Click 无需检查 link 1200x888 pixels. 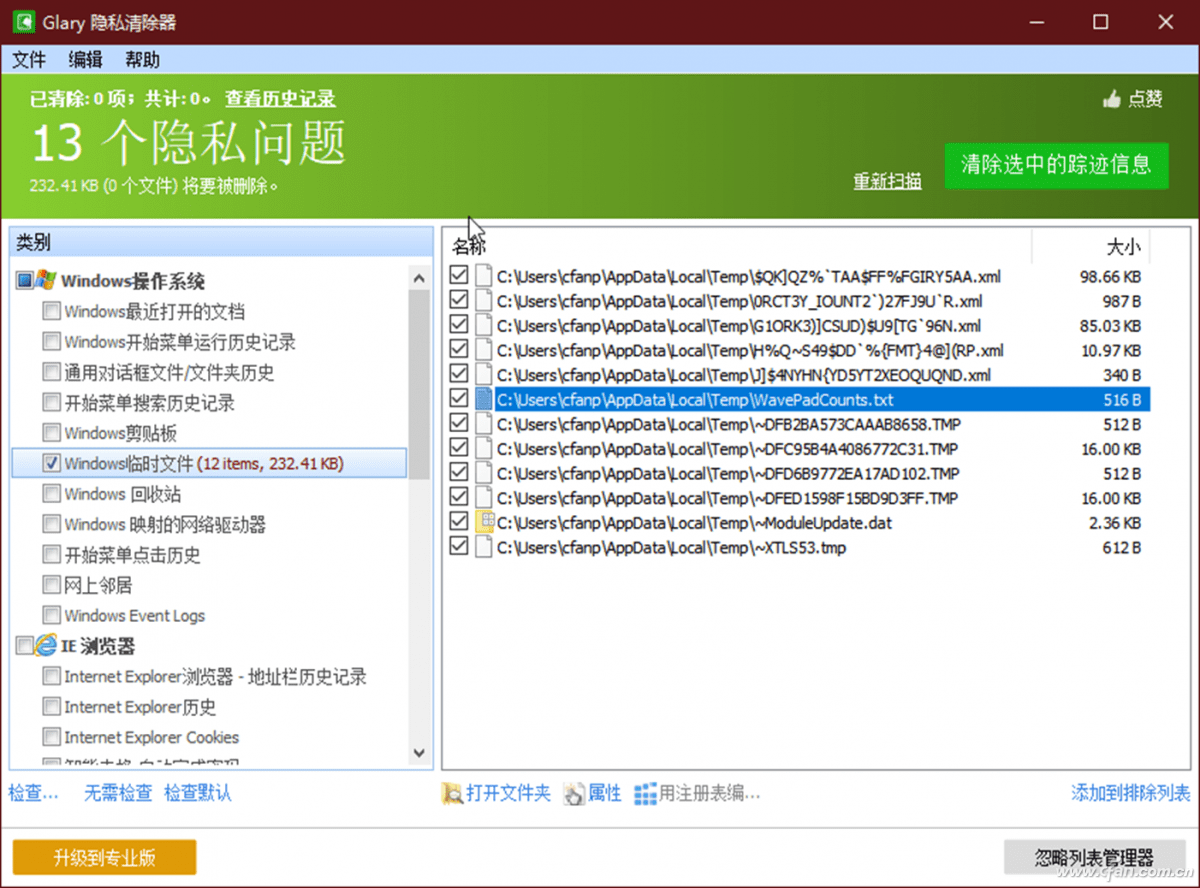point(118,794)
